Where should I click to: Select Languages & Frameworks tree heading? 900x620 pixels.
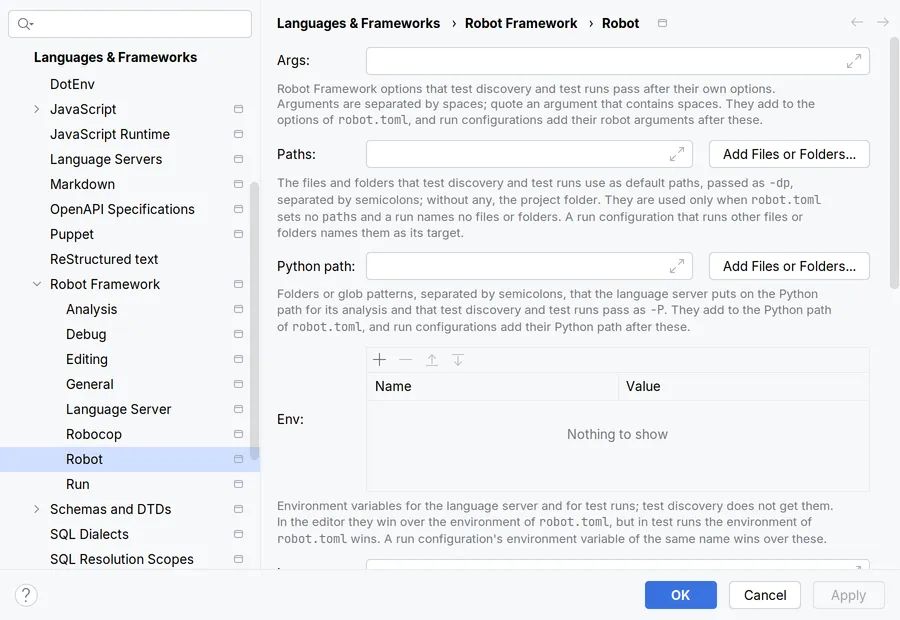[x=115, y=57]
